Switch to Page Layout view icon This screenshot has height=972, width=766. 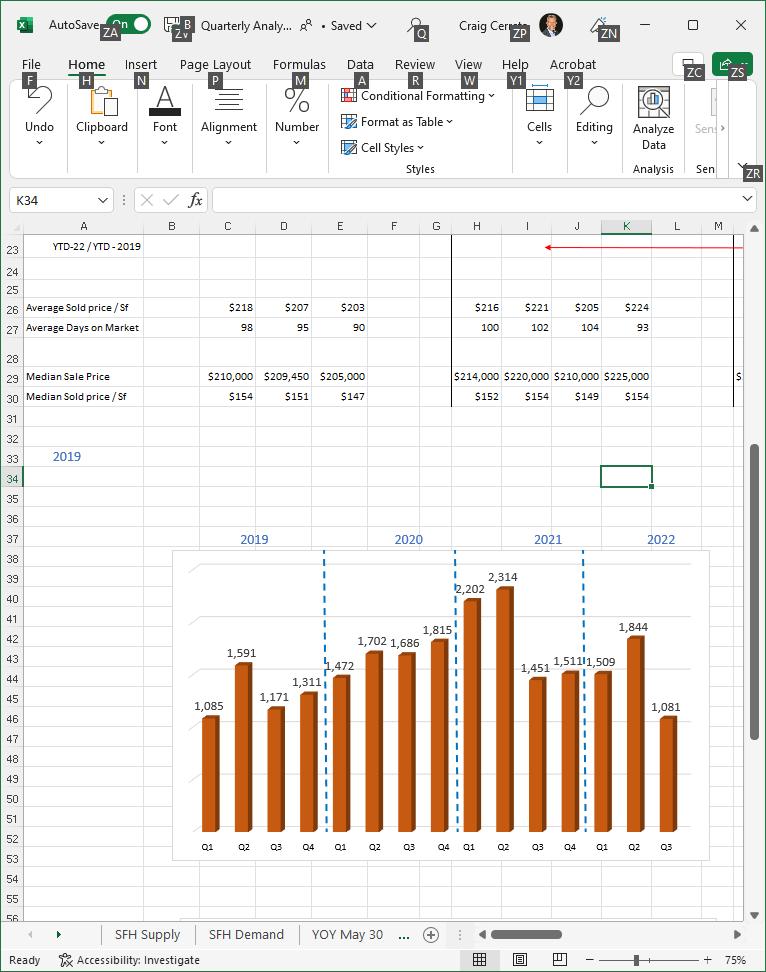coord(519,960)
